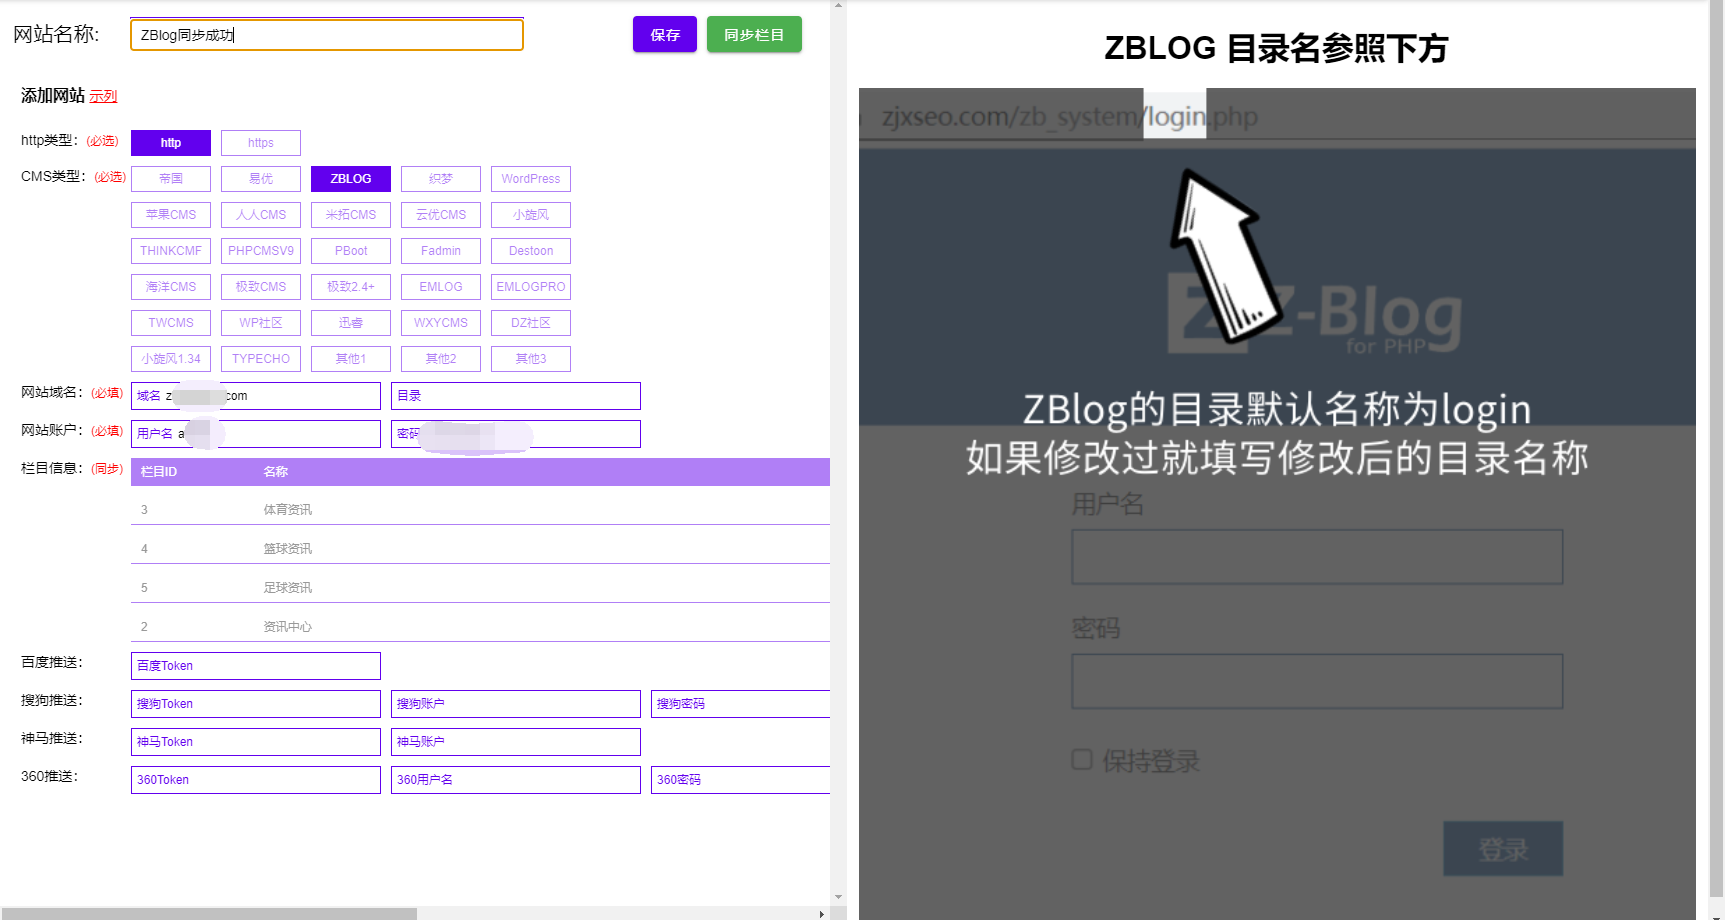Click the ZBLOG login reference image

1277,504
